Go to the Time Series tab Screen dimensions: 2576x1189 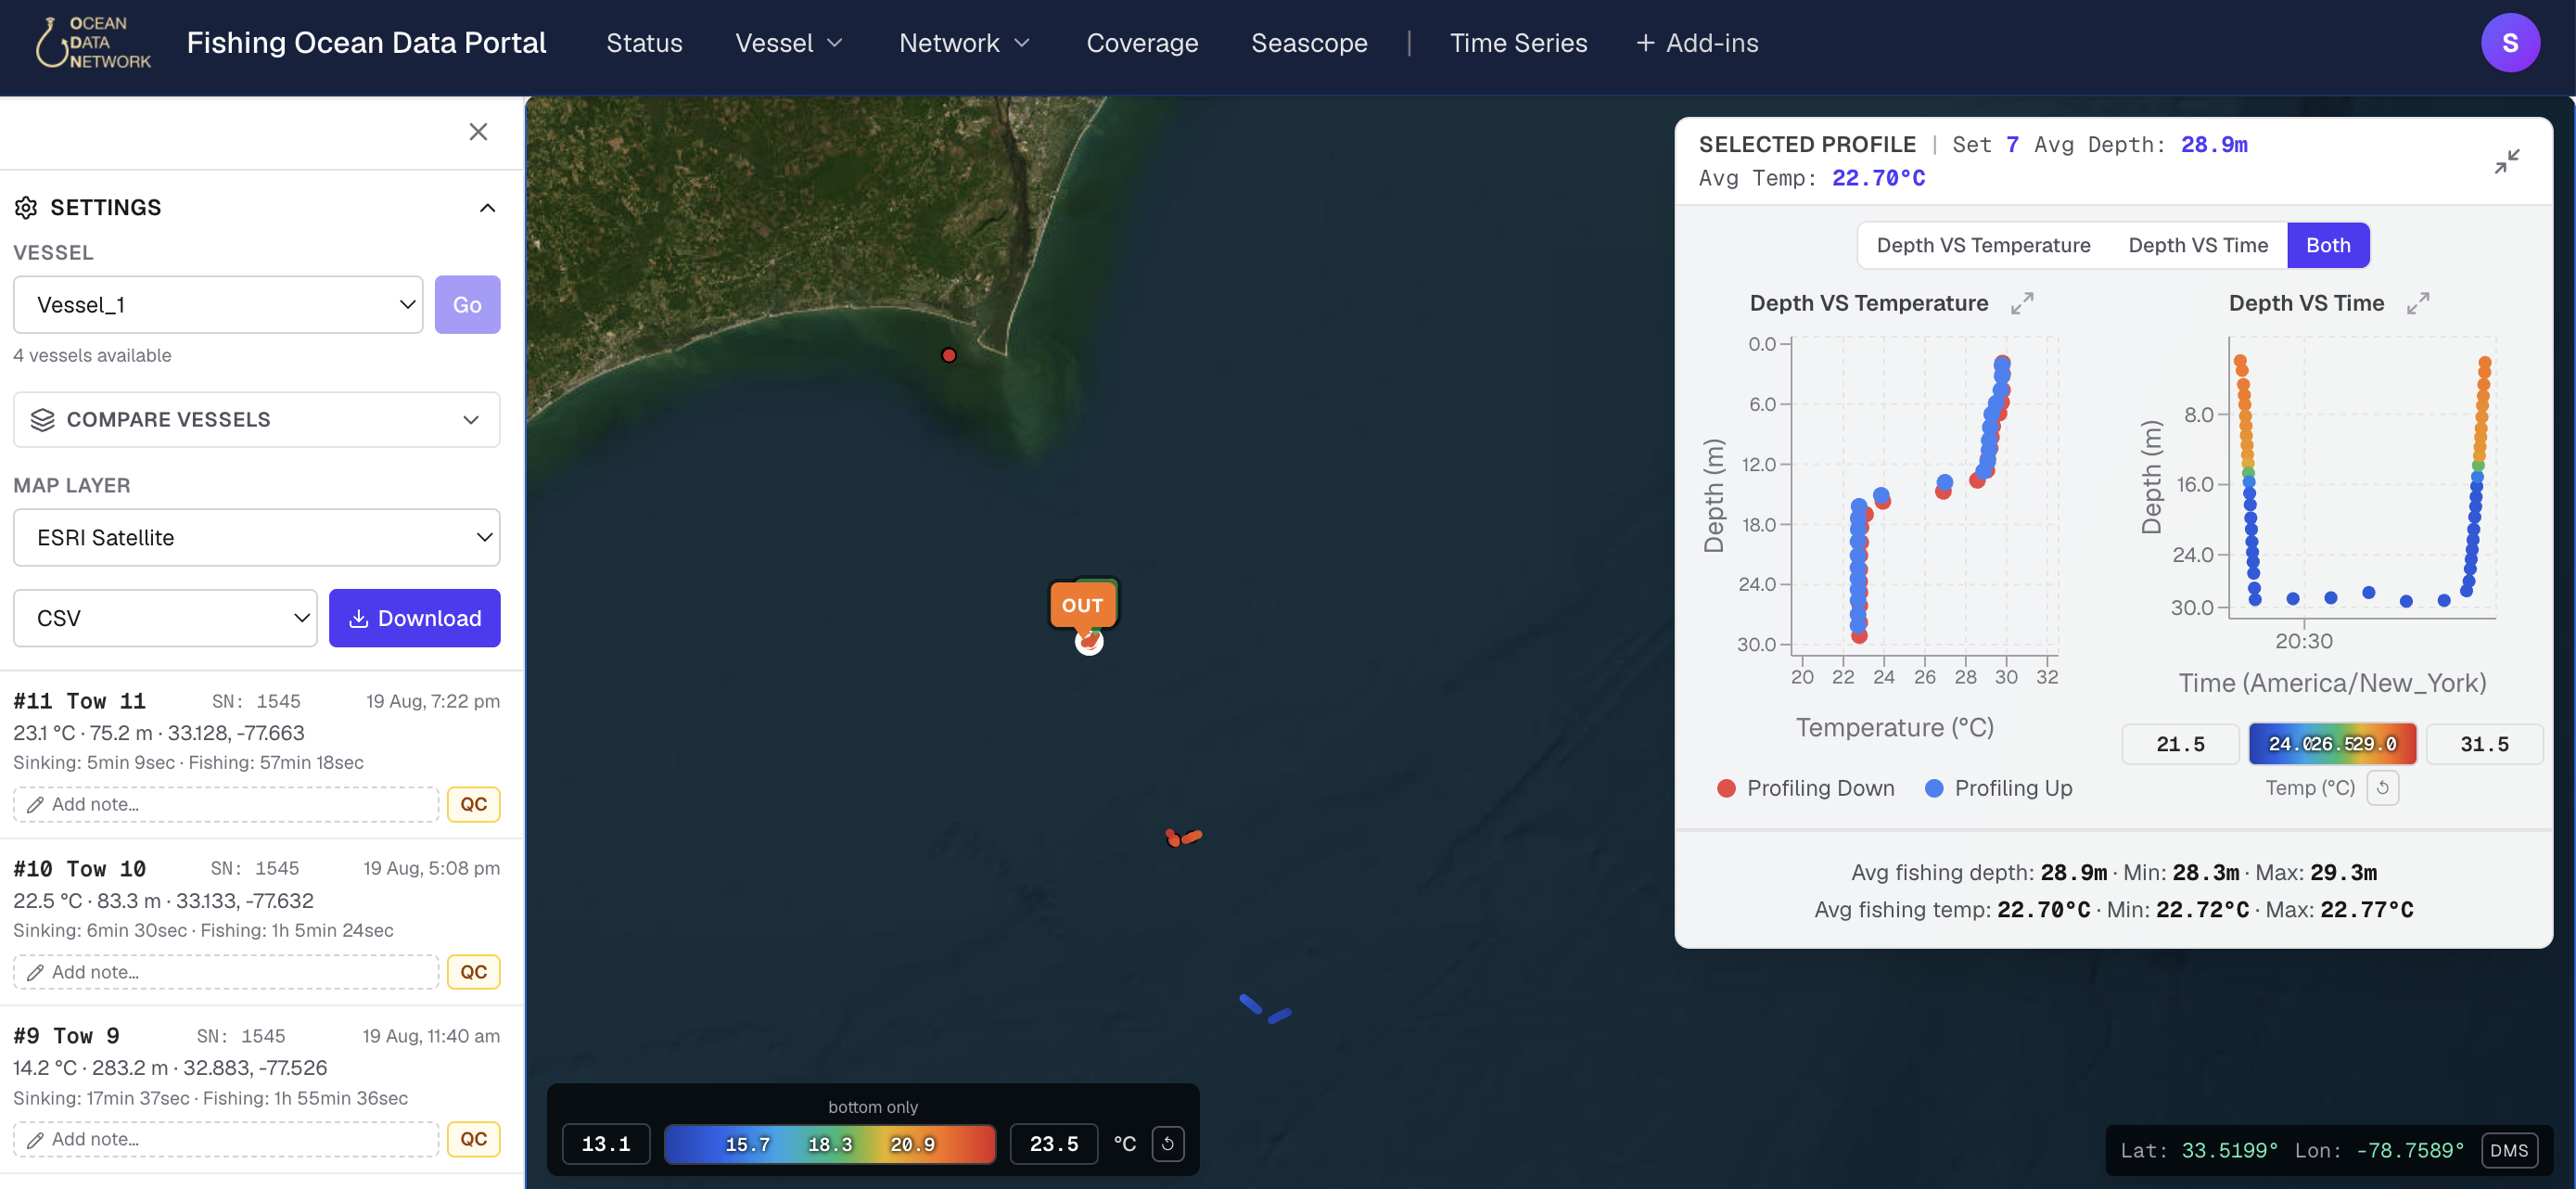tap(1518, 43)
